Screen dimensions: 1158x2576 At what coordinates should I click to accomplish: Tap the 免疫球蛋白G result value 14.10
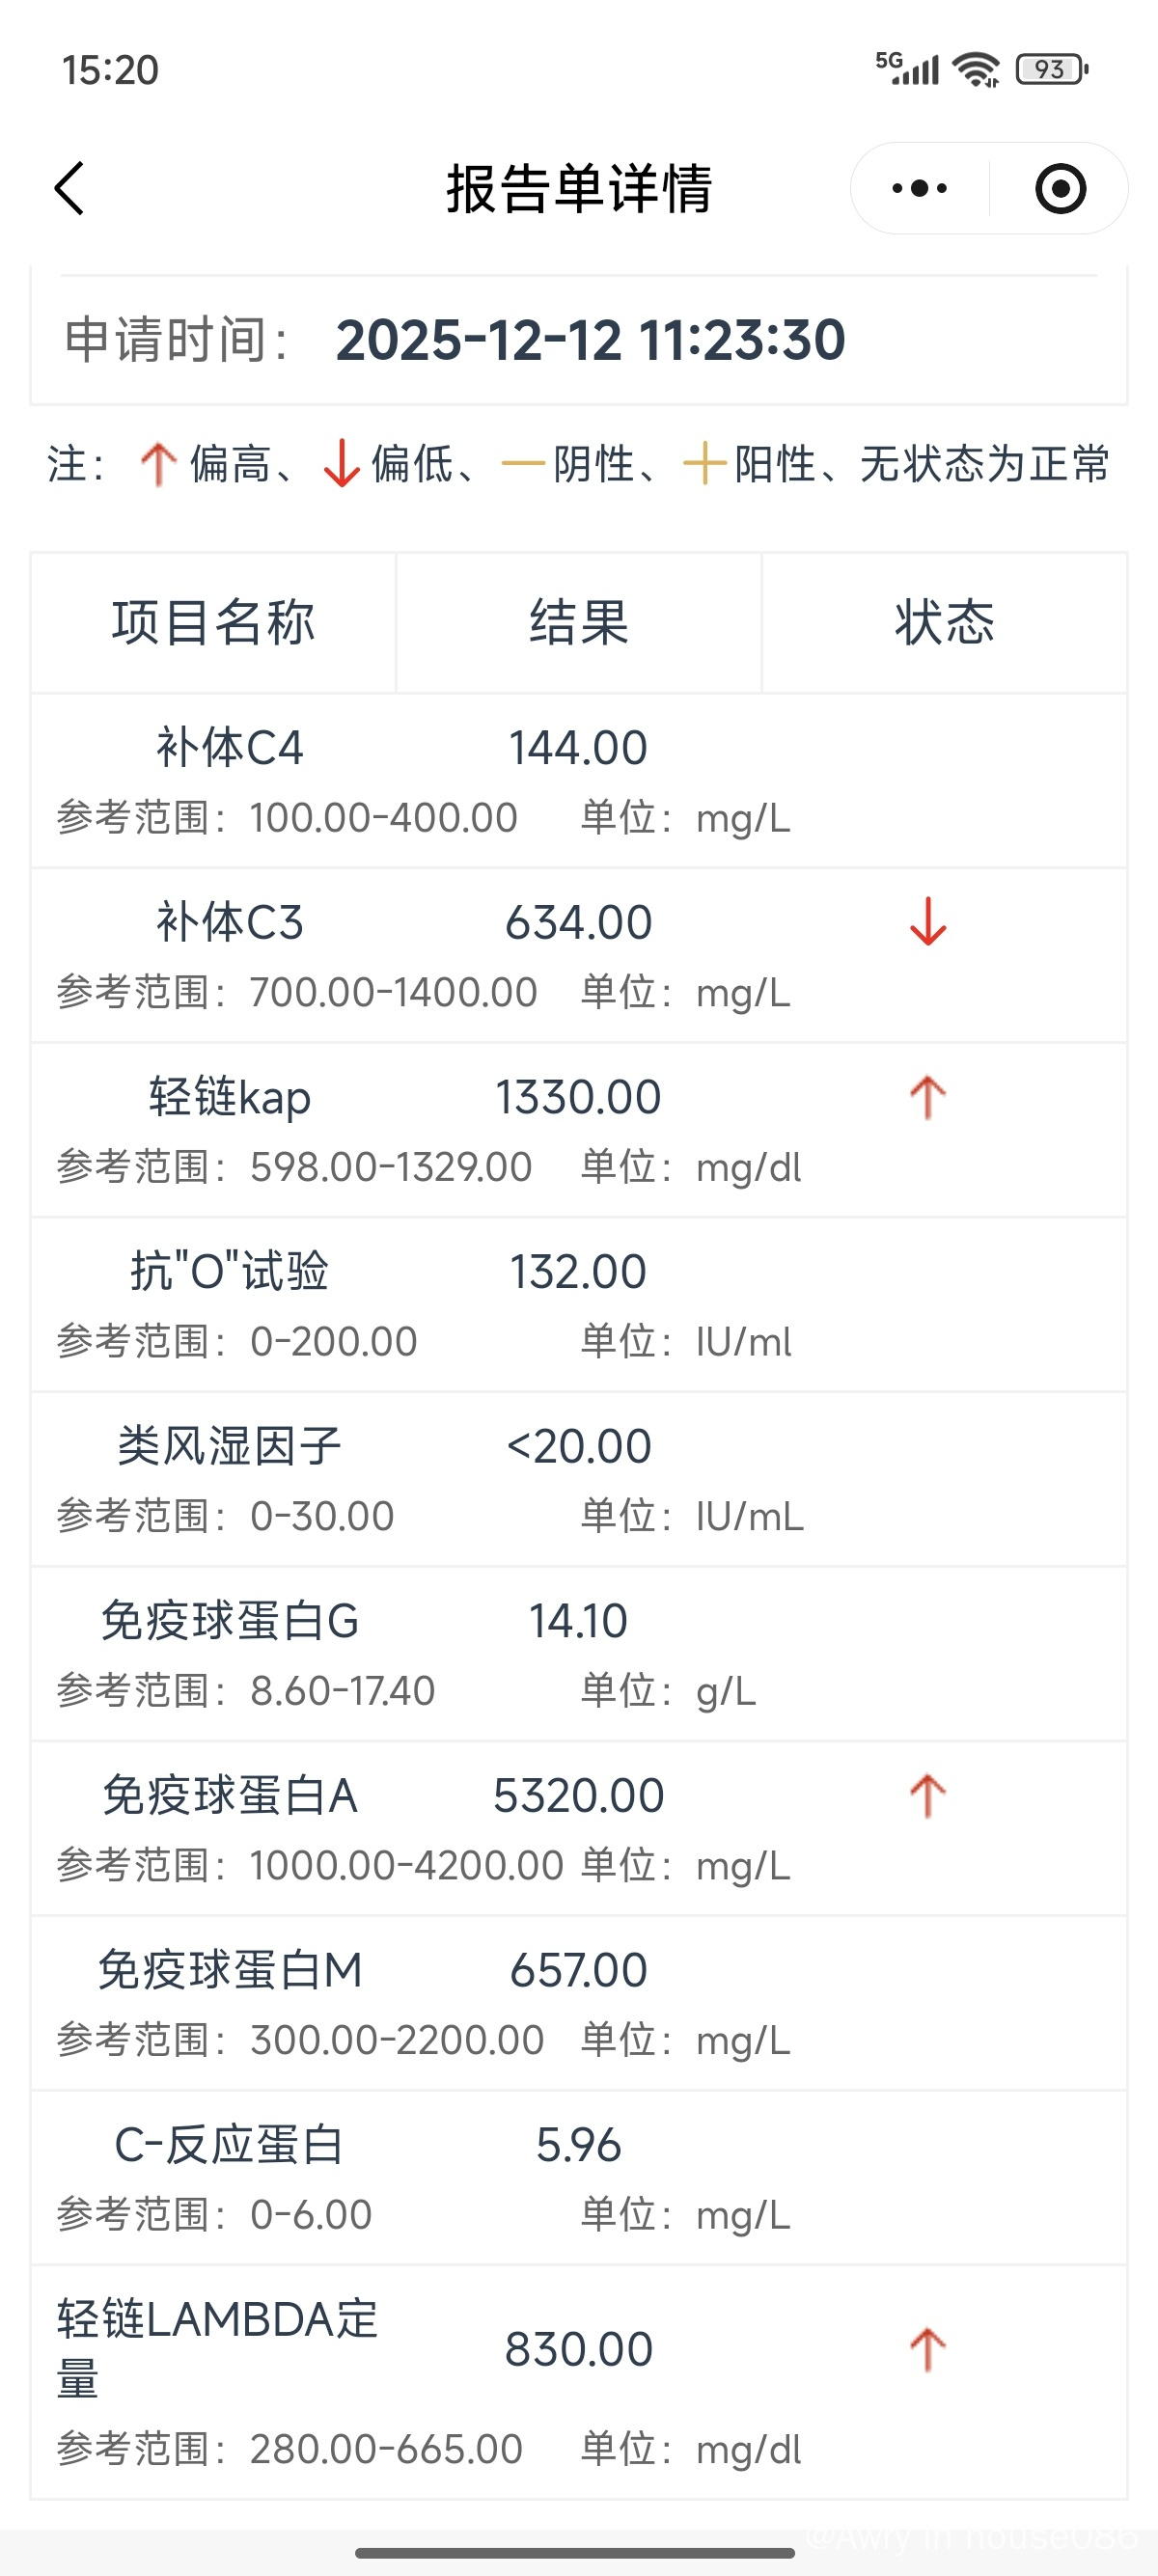click(x=578, y=1621)
